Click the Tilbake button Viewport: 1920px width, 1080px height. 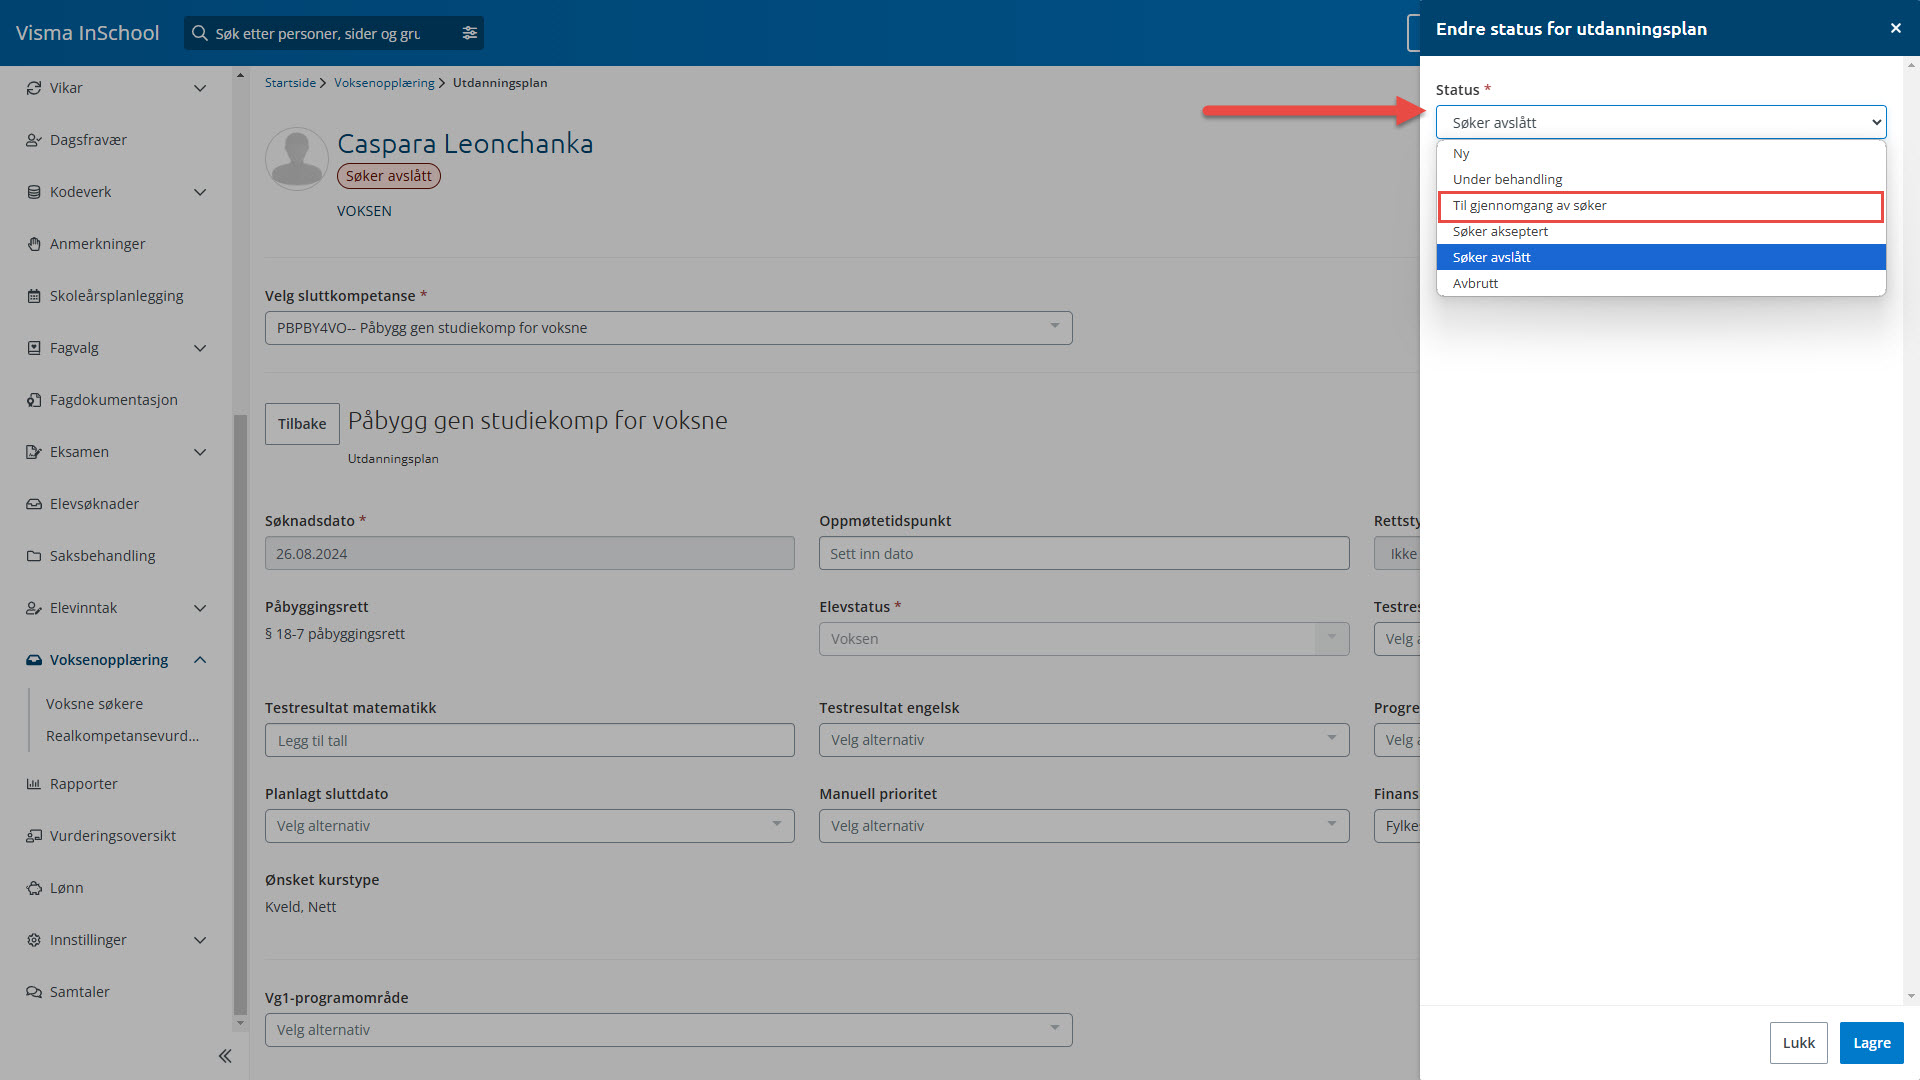pyautogui.click(x=302, y=424)
